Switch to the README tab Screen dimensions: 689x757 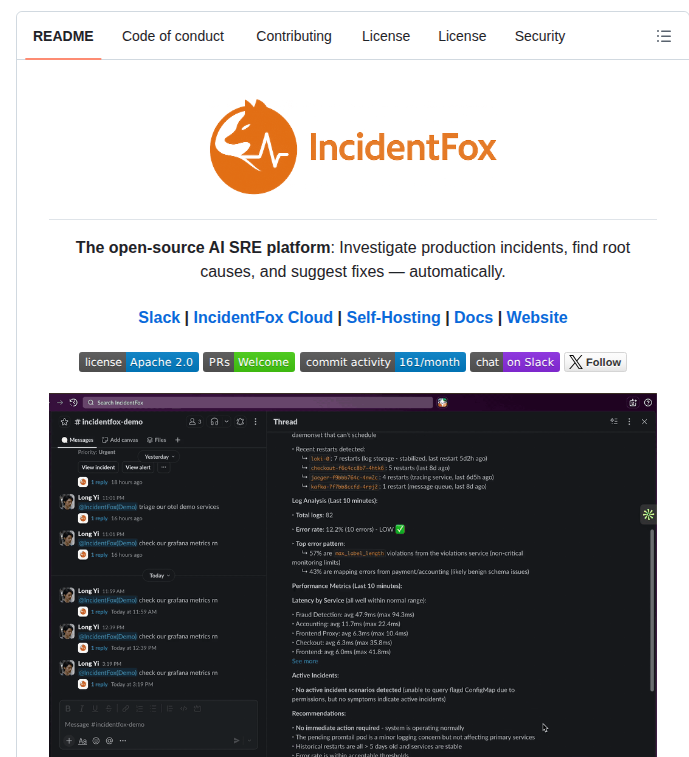click(63, 36)
